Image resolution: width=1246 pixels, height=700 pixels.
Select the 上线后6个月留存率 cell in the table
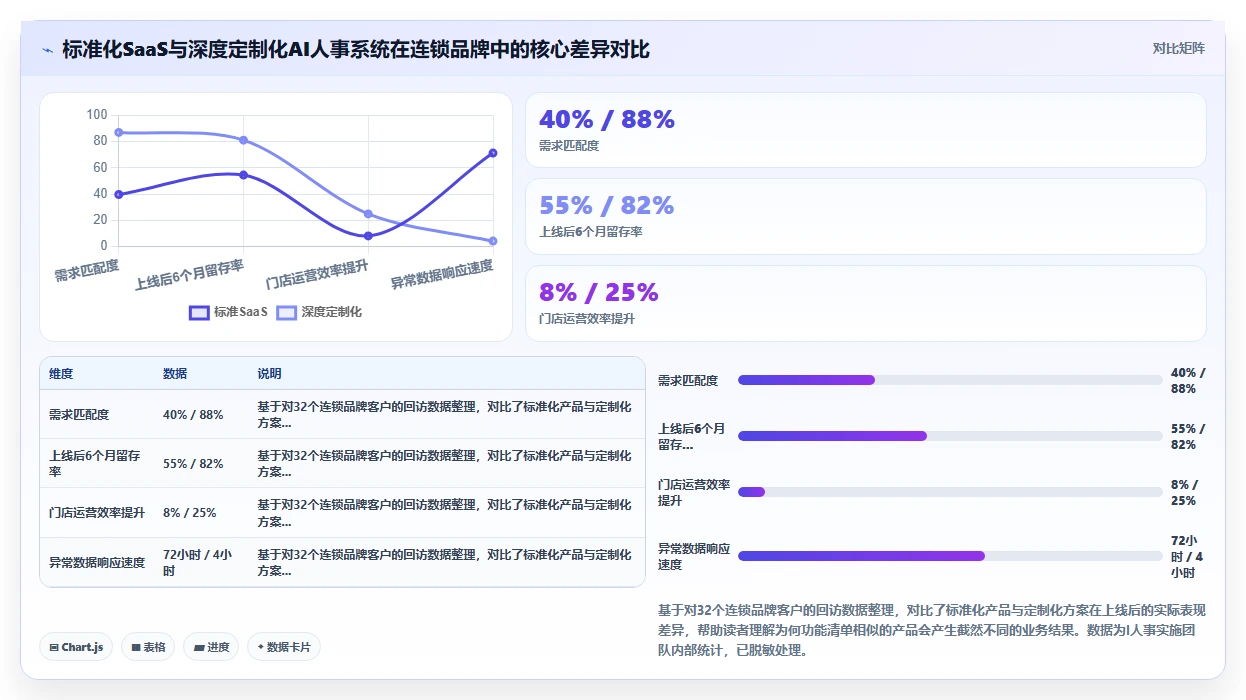coord(95,464)
